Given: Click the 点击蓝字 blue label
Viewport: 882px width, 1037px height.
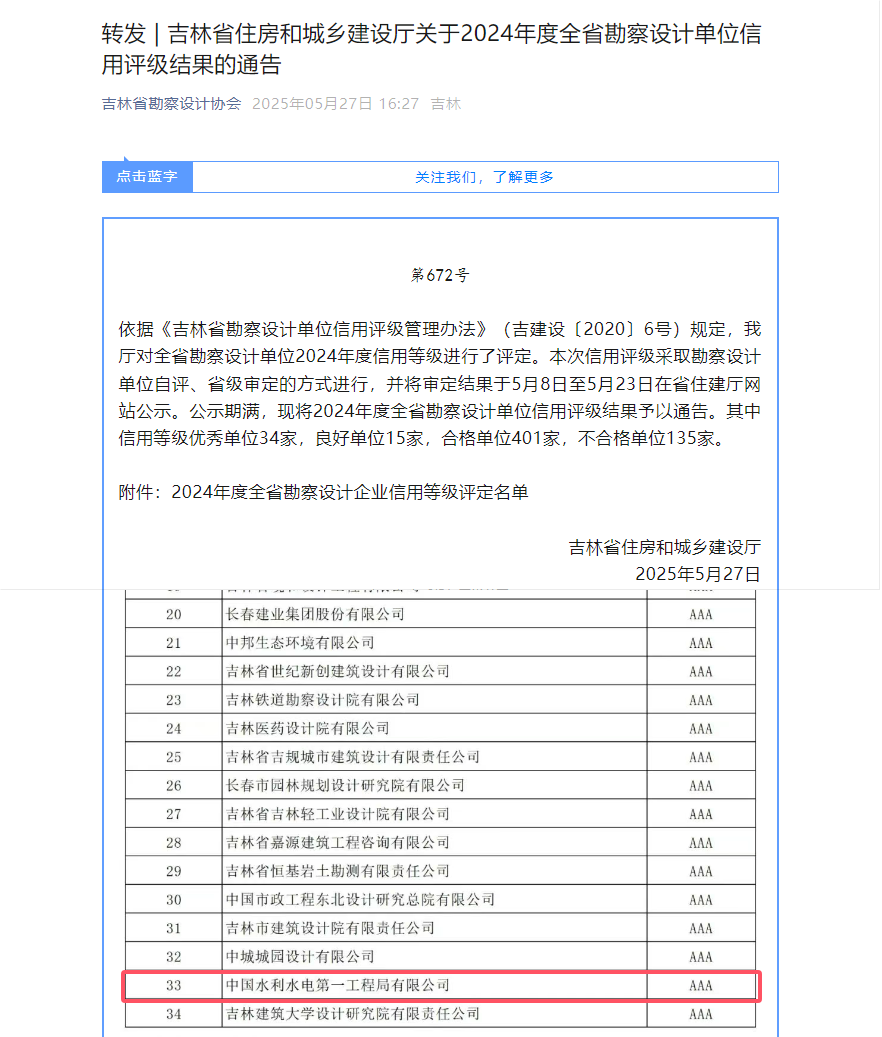Looking at the screenshot, I should pos(147,177).
